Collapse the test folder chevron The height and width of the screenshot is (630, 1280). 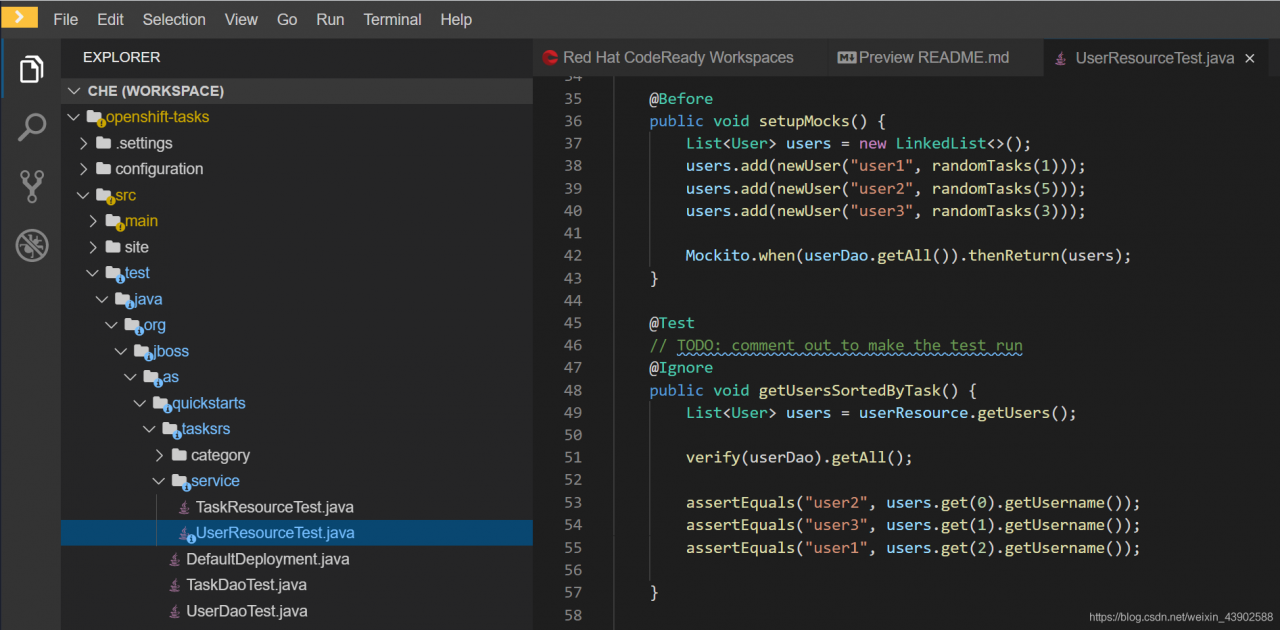point(94,273)
